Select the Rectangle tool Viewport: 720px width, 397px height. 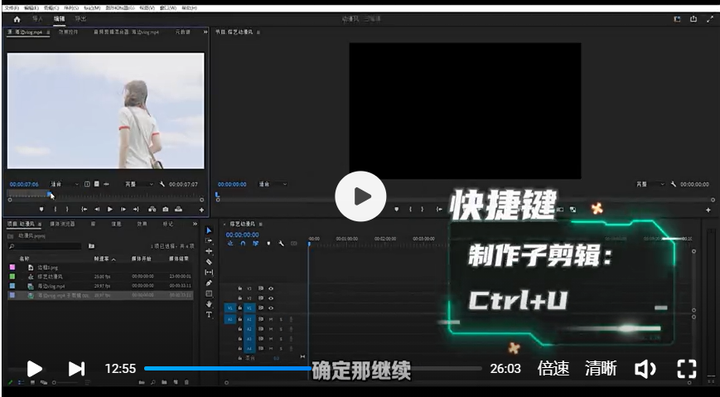[209, 293]
